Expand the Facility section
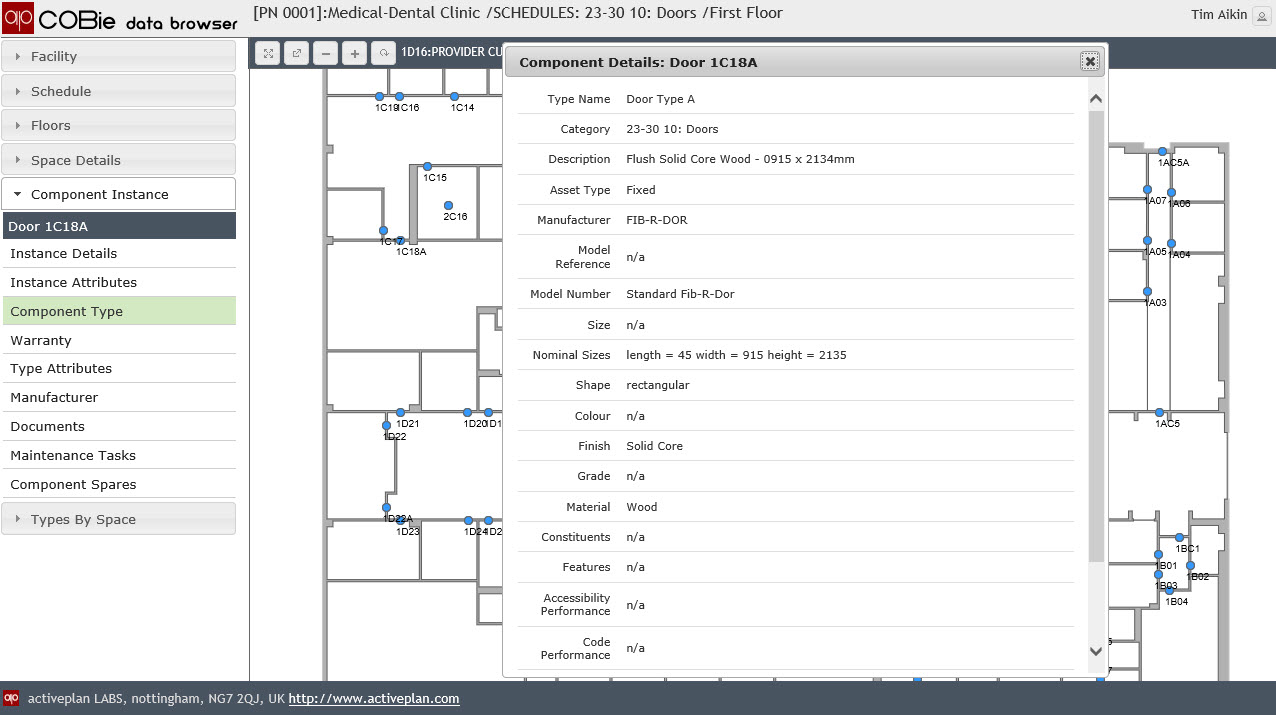This screenshot has width=1276, height=715. click(x=119, y=57)
